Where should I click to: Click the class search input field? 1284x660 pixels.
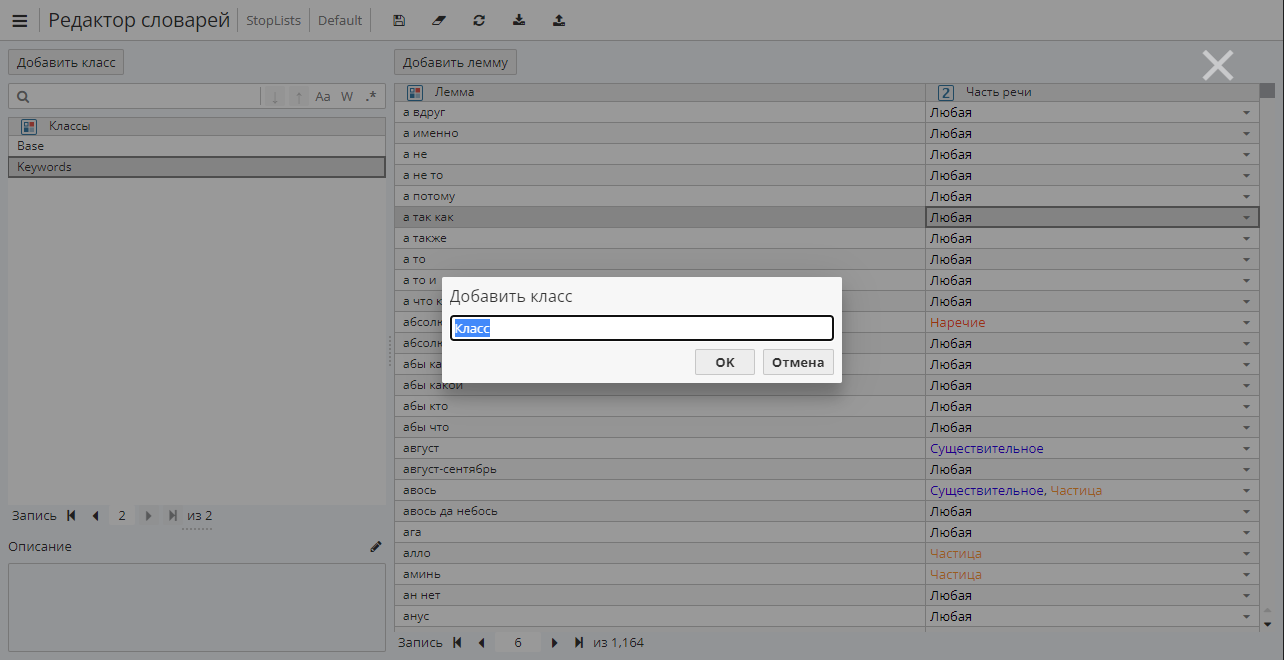tap(145, 97)
